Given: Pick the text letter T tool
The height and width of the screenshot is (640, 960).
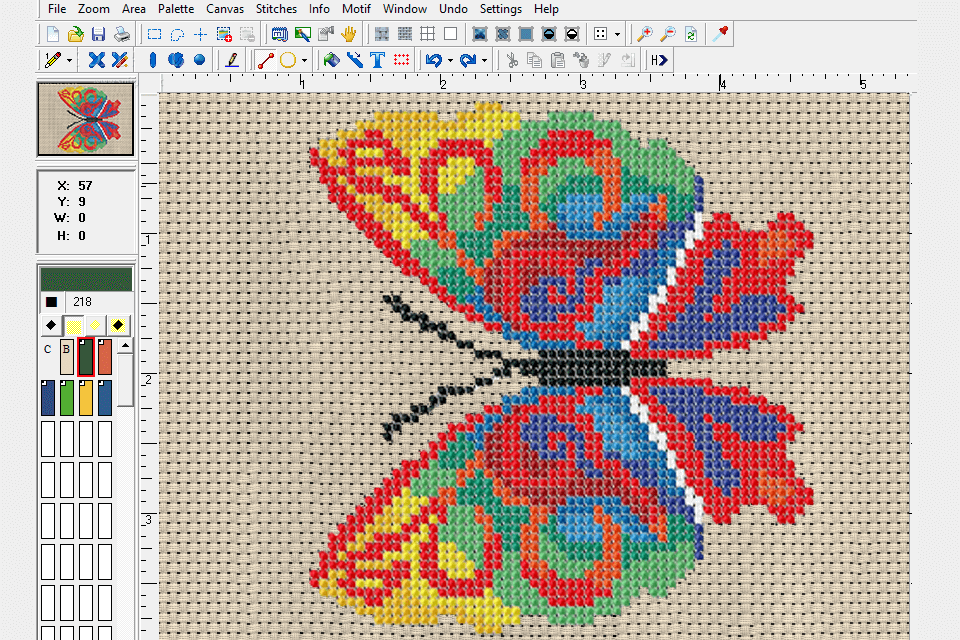Looking at the screenshot, I should 377,60.
